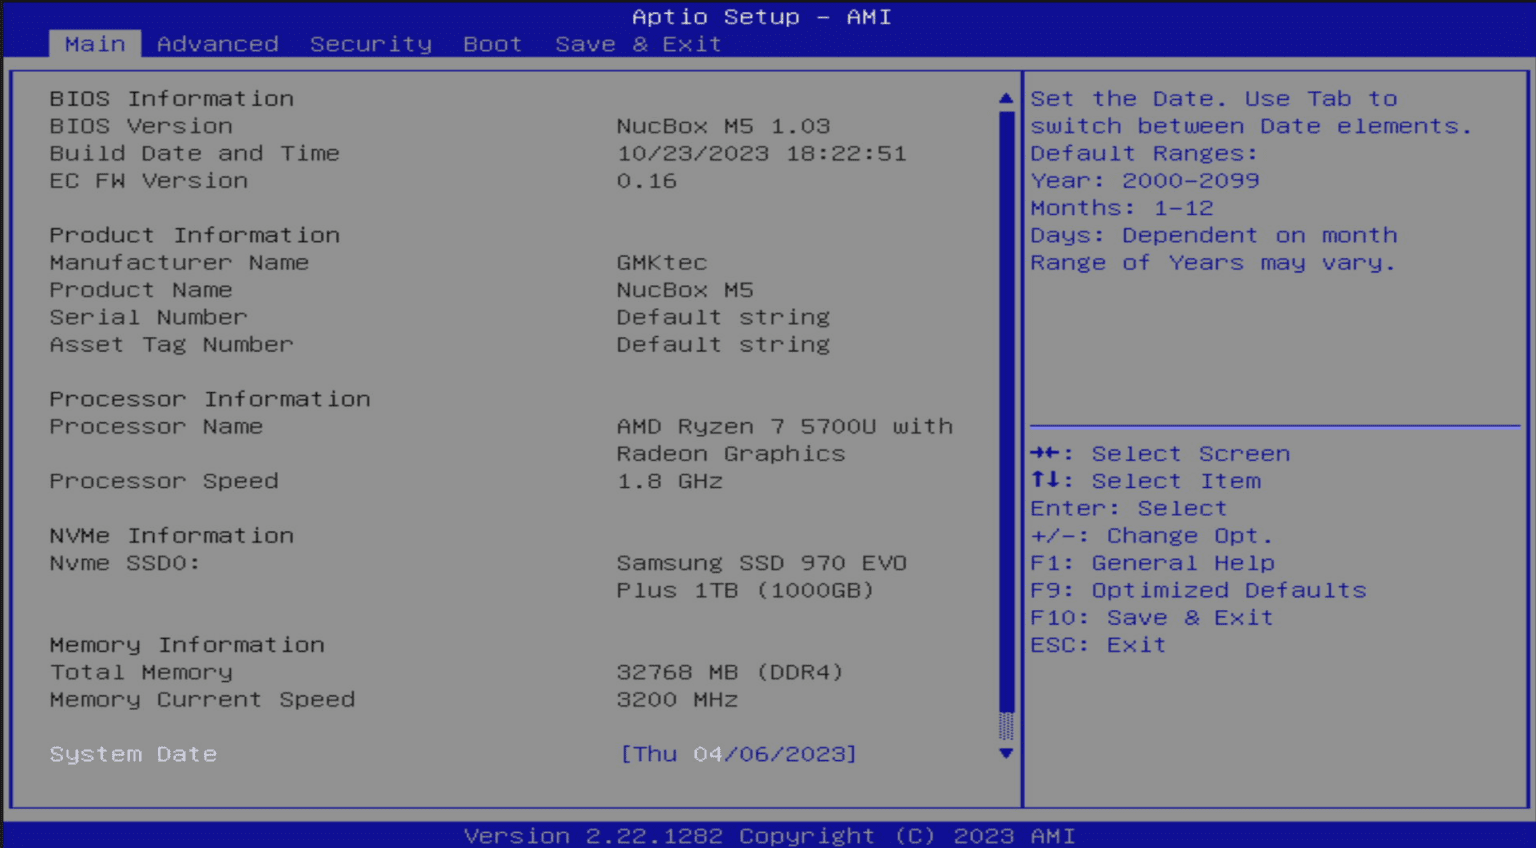The width and height of the screenshot is (1536, 848).
Task: Click the scroll-down arrow on the scrollbar
Action: point(1006,753)
